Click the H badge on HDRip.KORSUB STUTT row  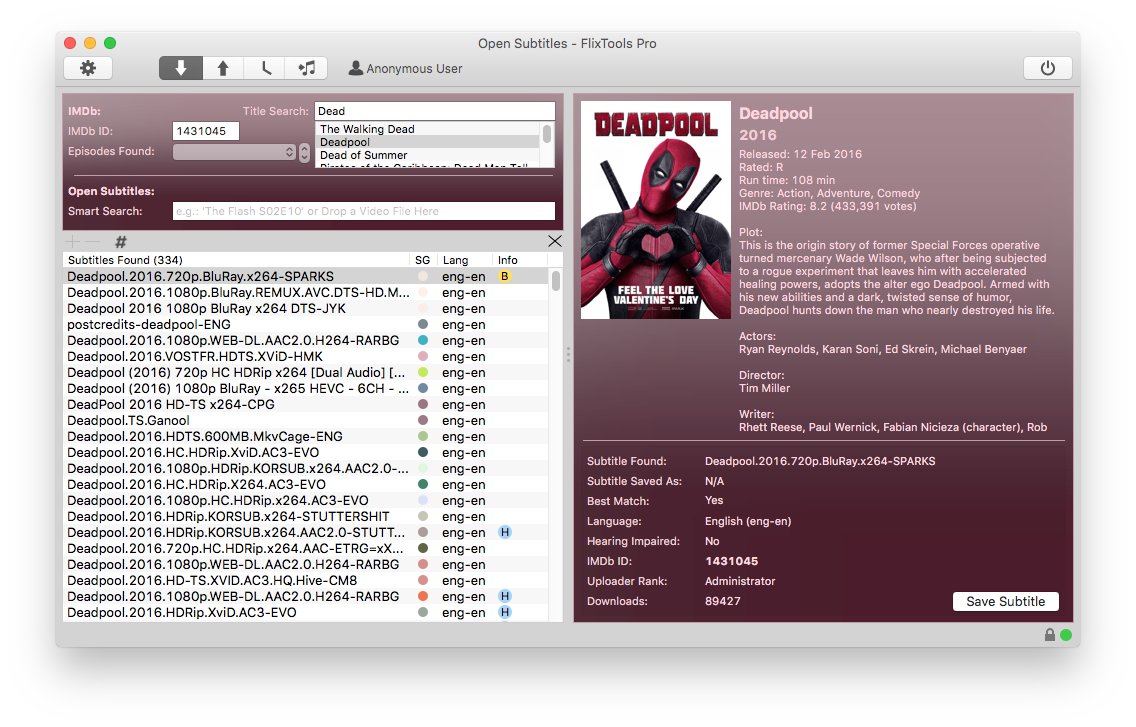(505, 532)
